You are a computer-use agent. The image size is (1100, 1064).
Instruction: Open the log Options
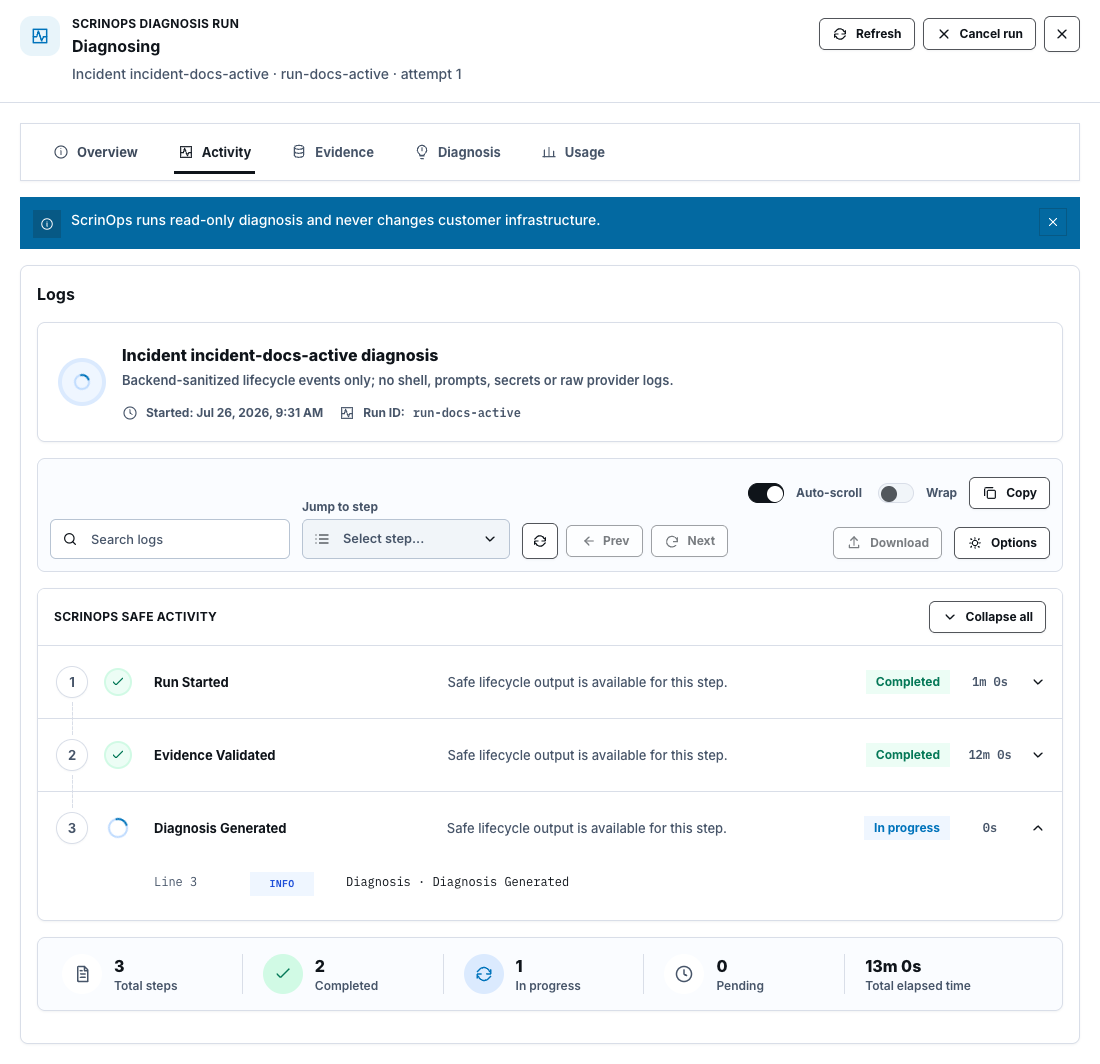(x=1002, y=543)
